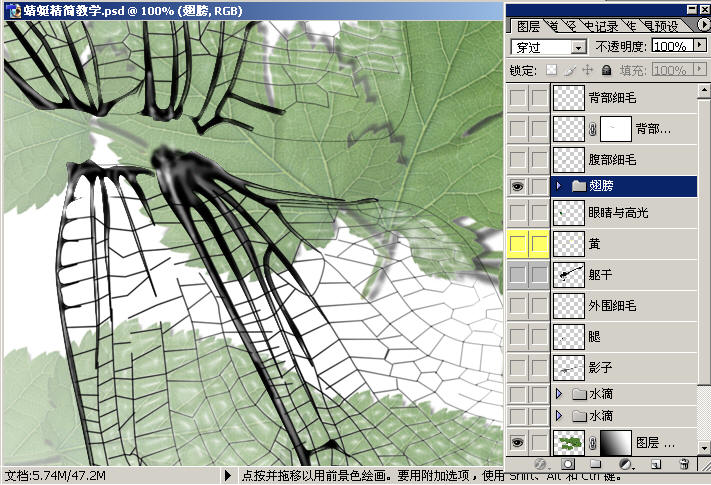
Task: Click the delete layer trash icon
Action: pos(684,465)
